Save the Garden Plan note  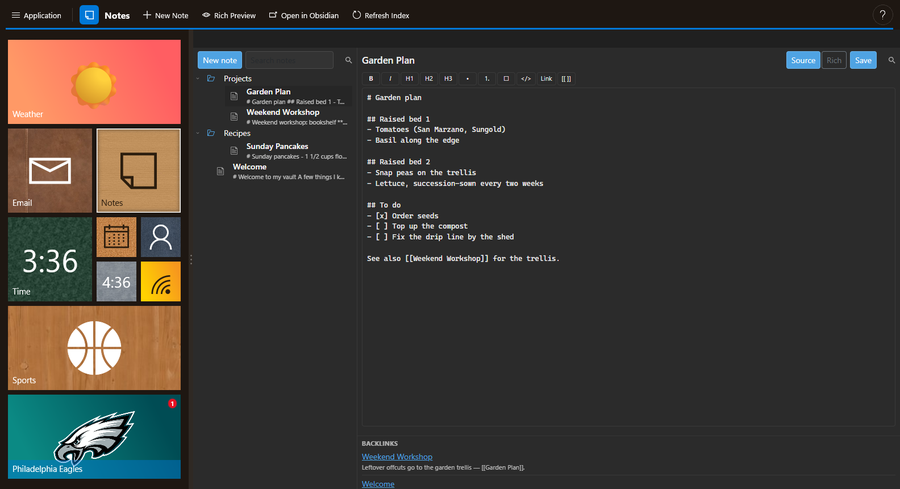click(x=863, y=60)
